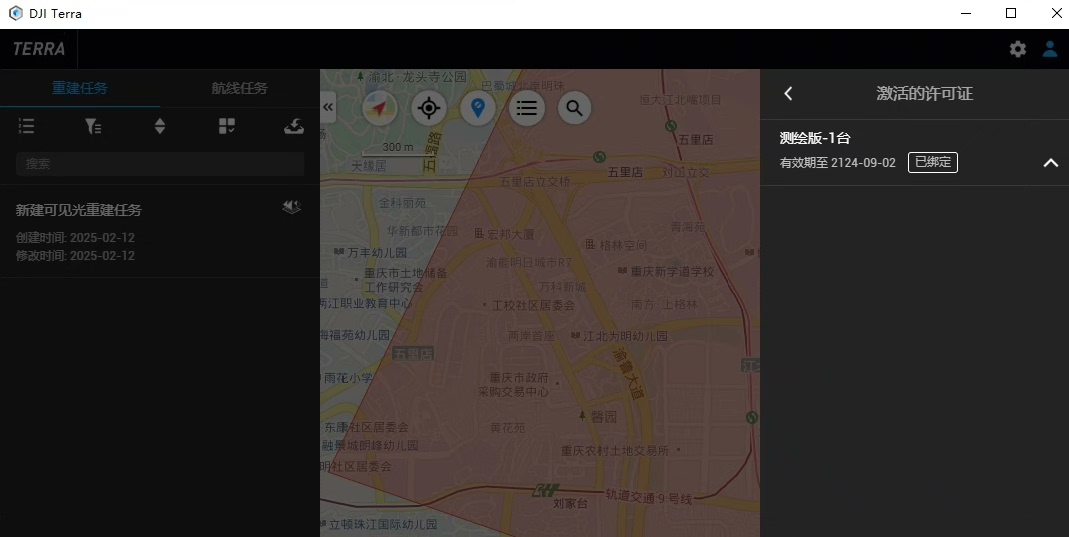Click the TERRA logo
The image size is (1069, 537).
(39, 49)
